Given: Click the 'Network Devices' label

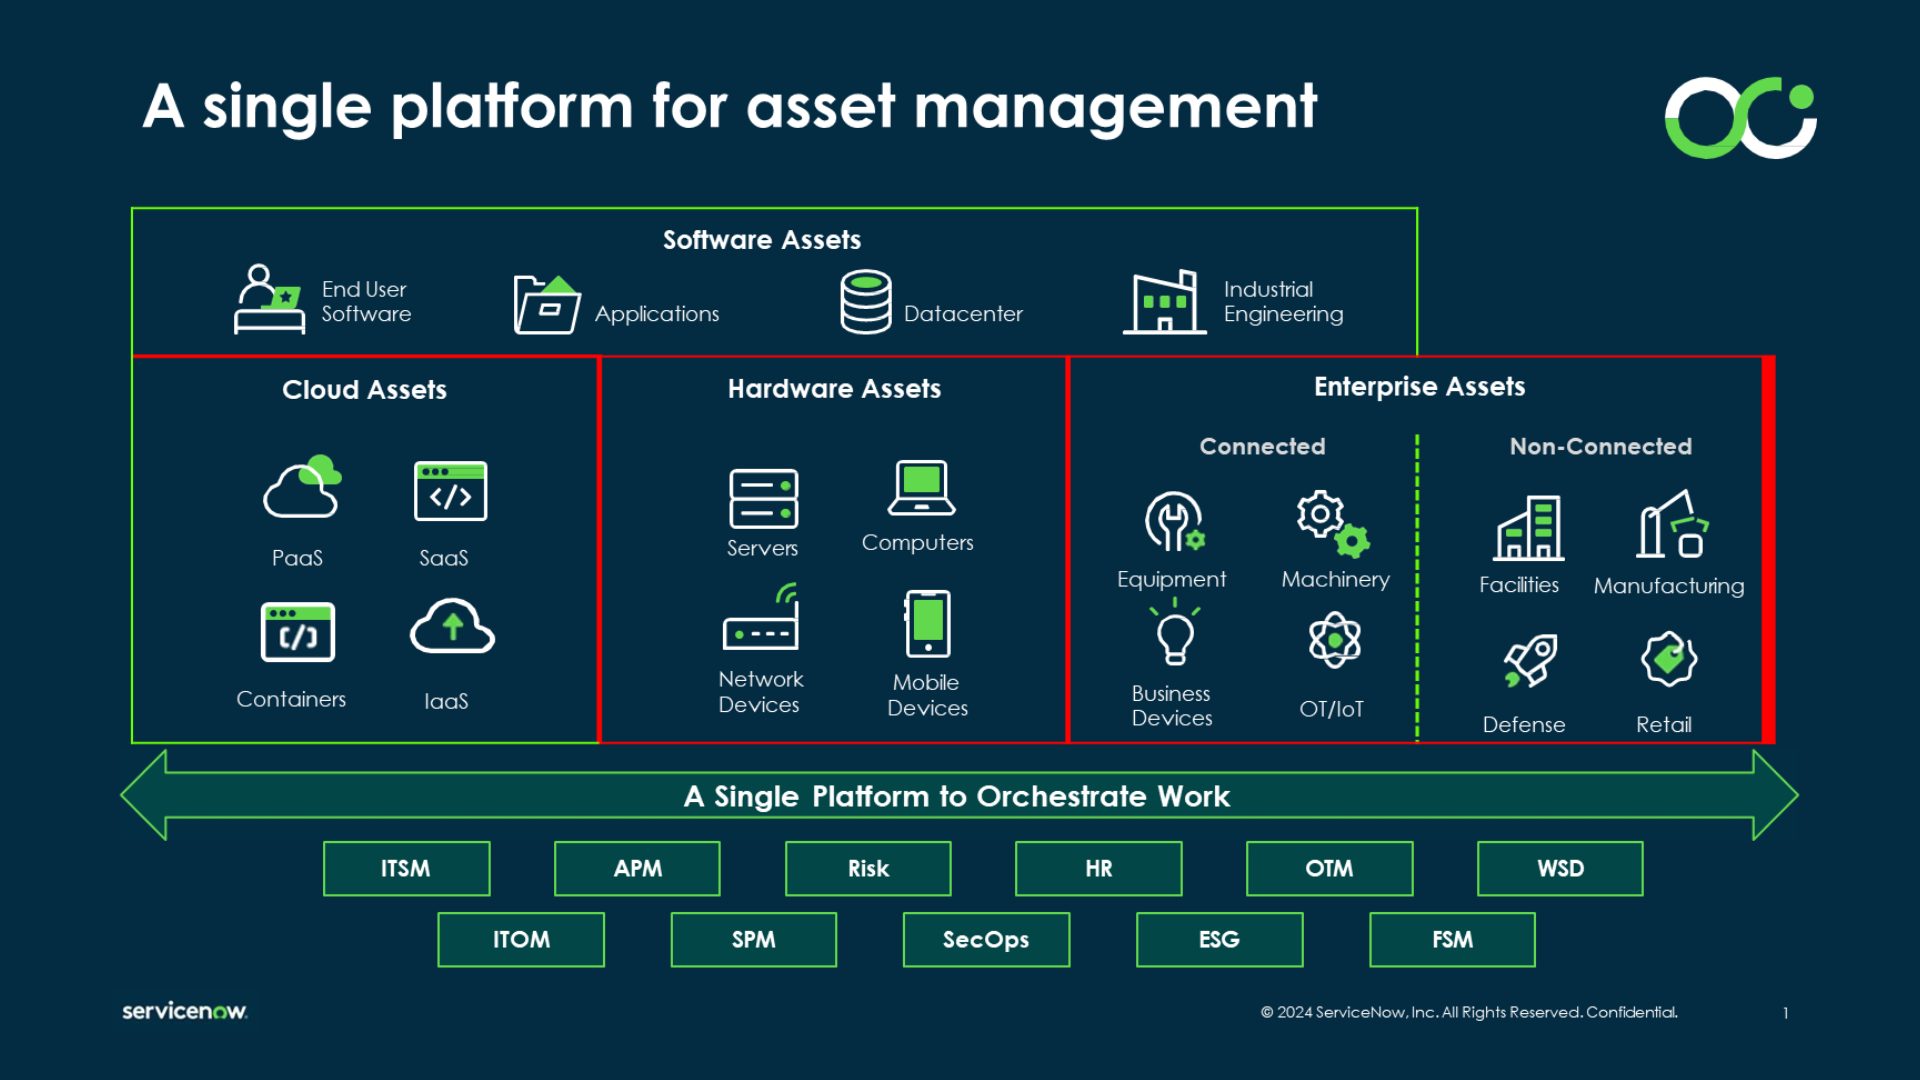Looking at the screenshot, I should click(760, 692).
